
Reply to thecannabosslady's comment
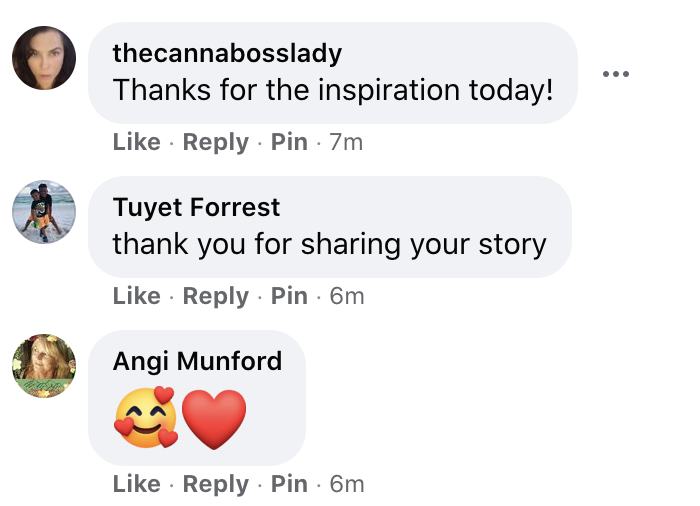coord(215,142)
